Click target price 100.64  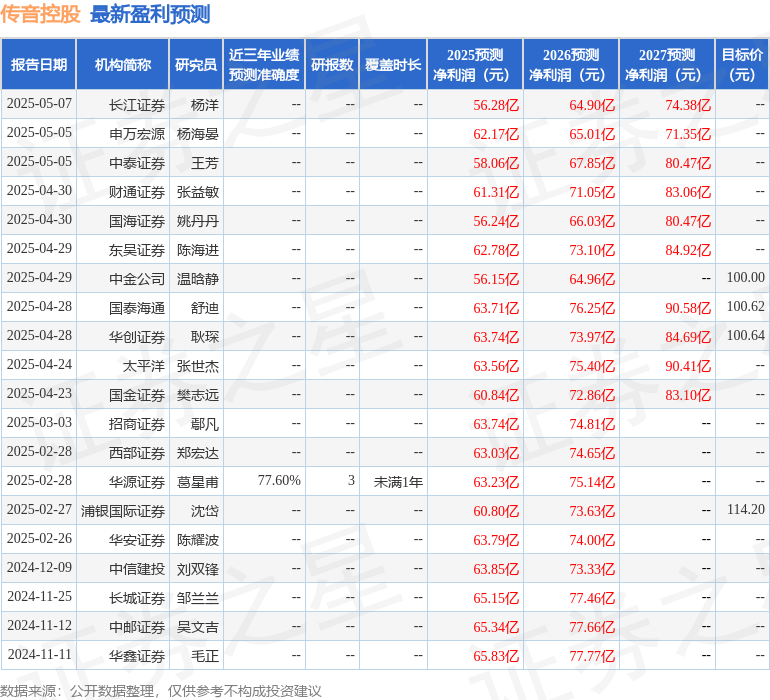pyautogui.click(x=745, y=335)
